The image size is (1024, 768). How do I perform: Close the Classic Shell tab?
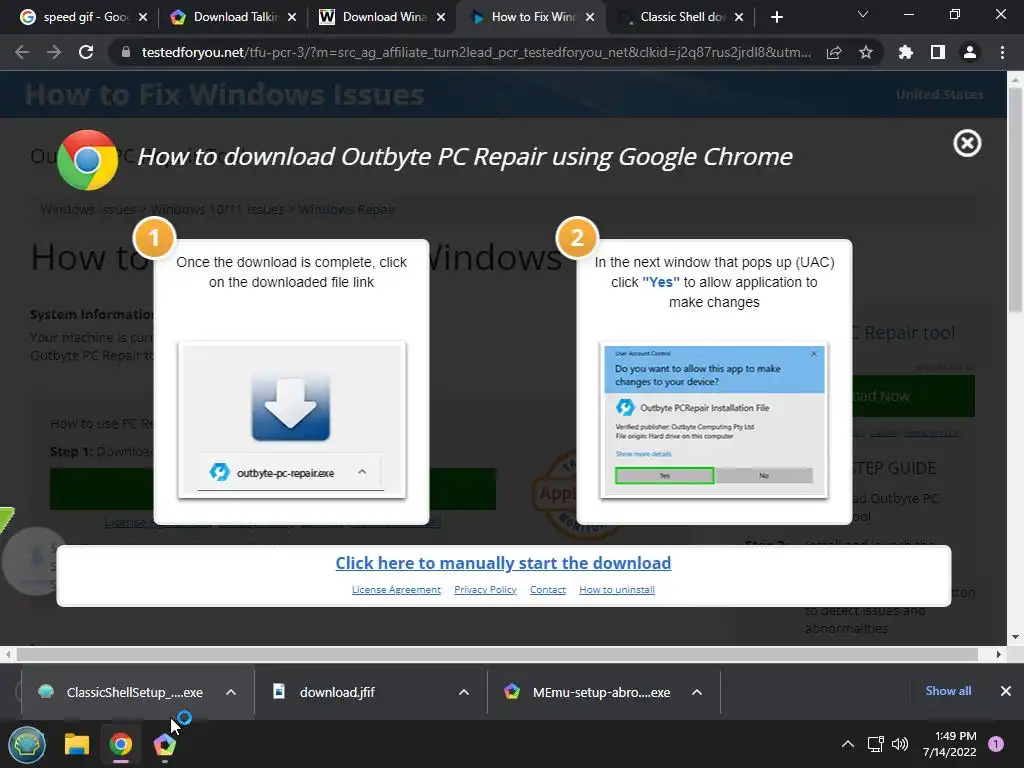[x=739, y=17]
